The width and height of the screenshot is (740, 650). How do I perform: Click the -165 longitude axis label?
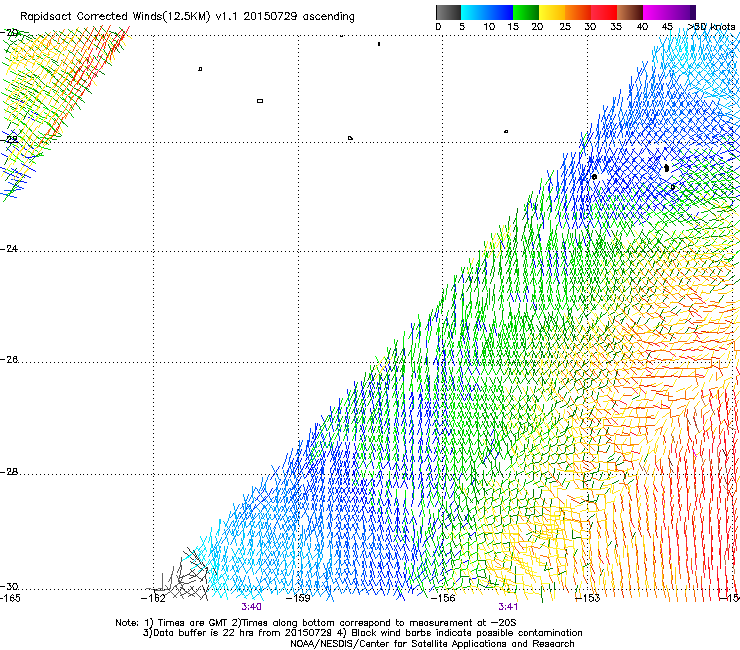(10, 598)
